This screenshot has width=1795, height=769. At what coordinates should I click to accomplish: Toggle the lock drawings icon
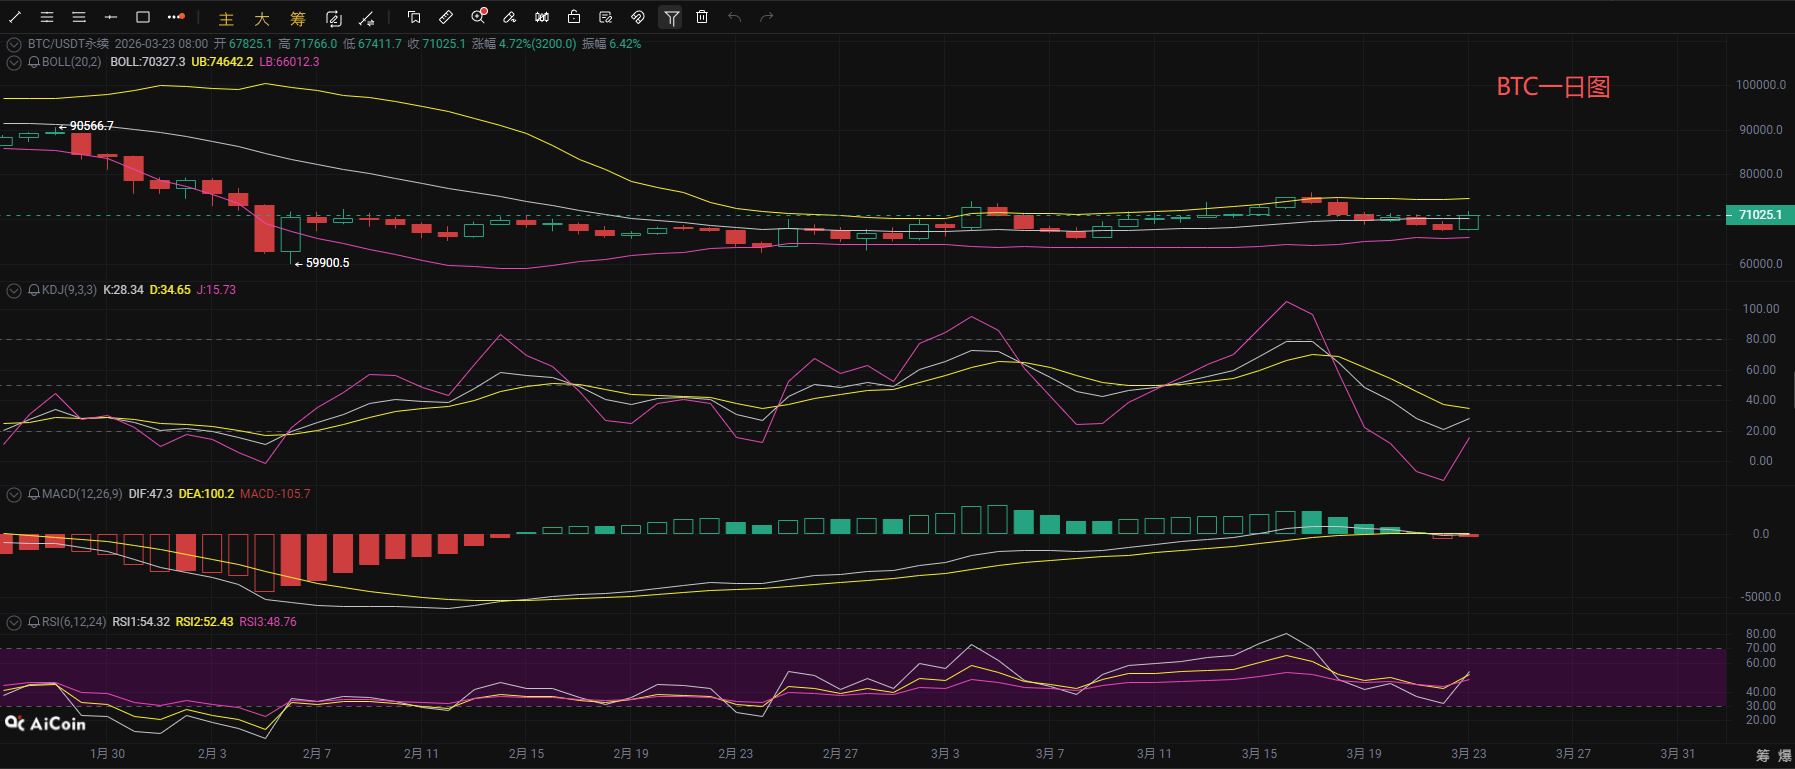click(574, 17)
